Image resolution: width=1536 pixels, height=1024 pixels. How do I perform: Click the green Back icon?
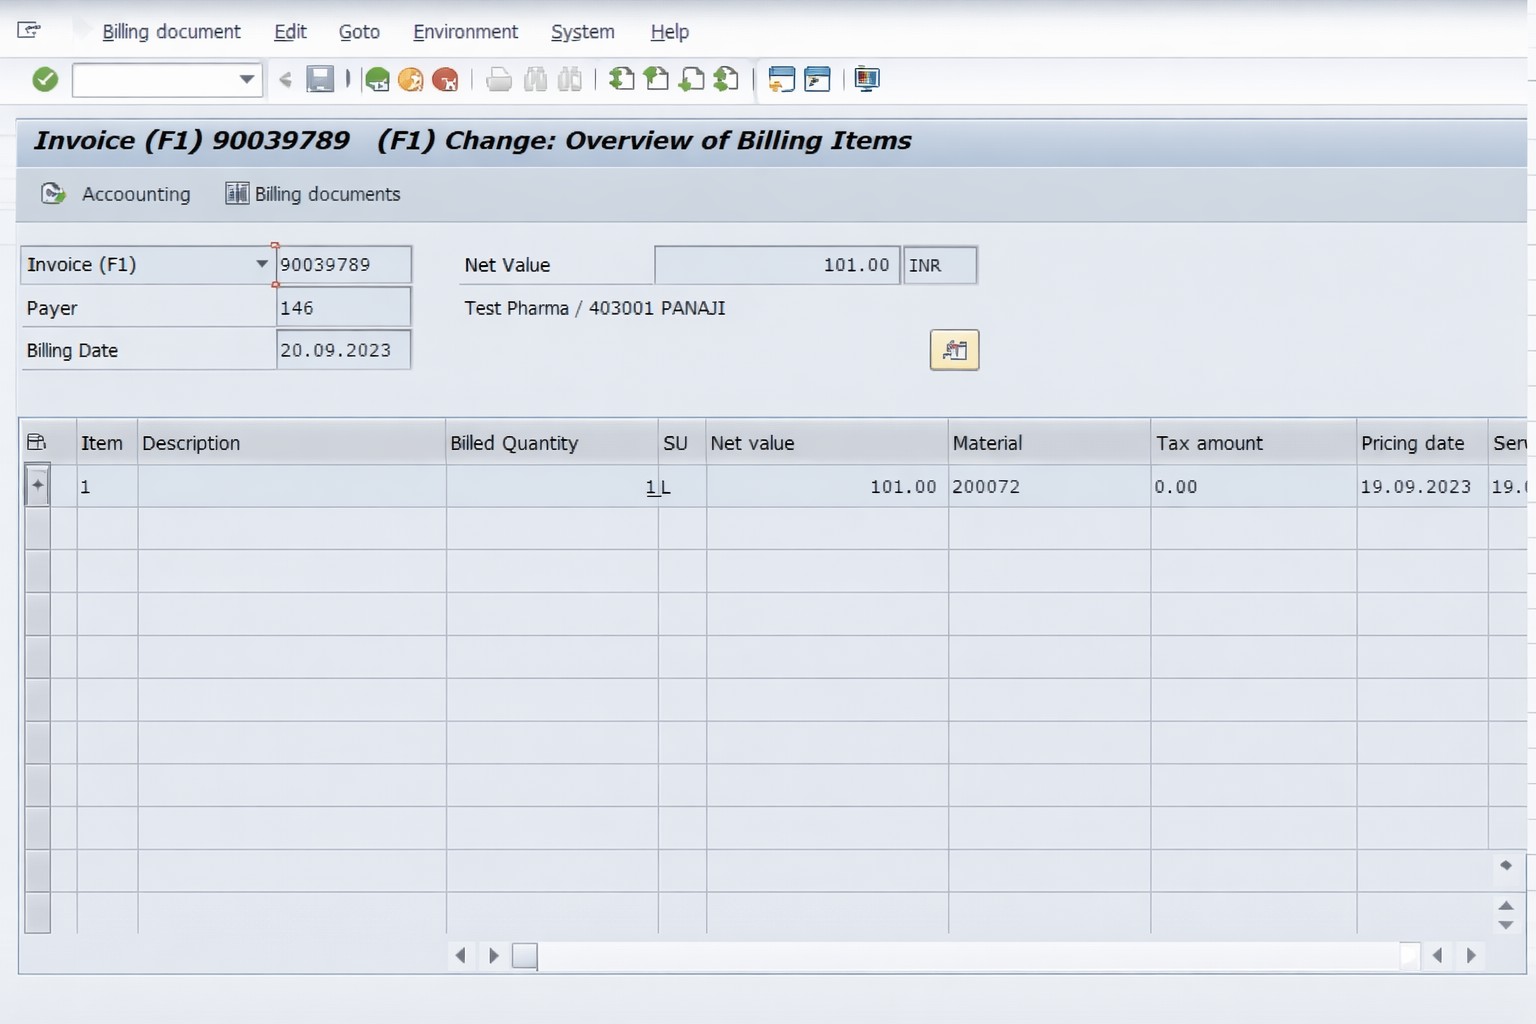tap(377, 80)
